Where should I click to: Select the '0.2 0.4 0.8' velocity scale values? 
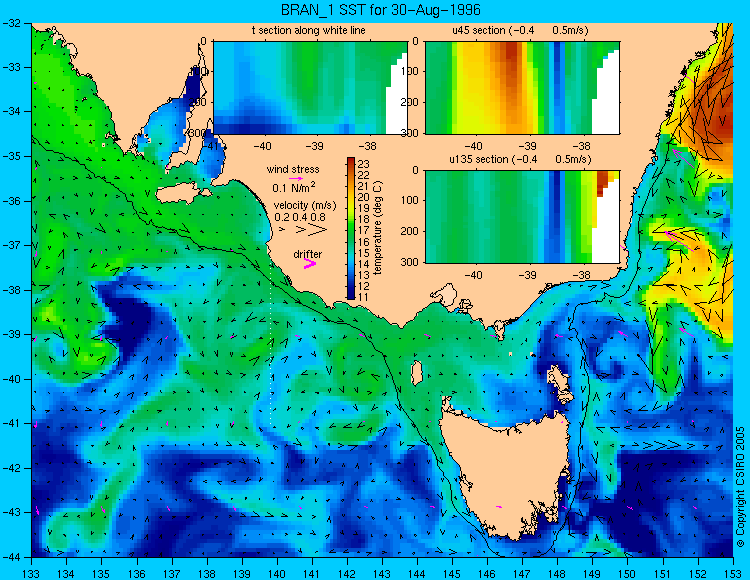pyautogui.click(x=300, y=217)
